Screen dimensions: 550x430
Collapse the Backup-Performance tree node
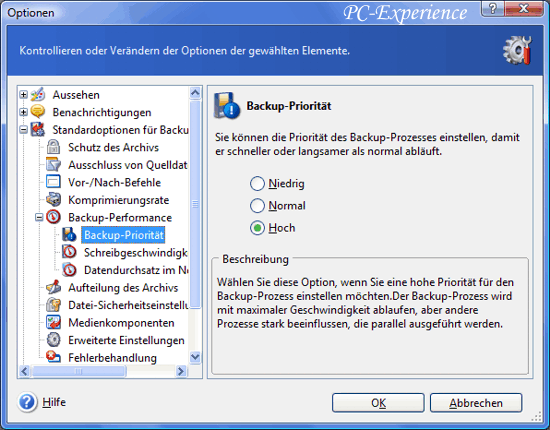click(x=39, y=217)
